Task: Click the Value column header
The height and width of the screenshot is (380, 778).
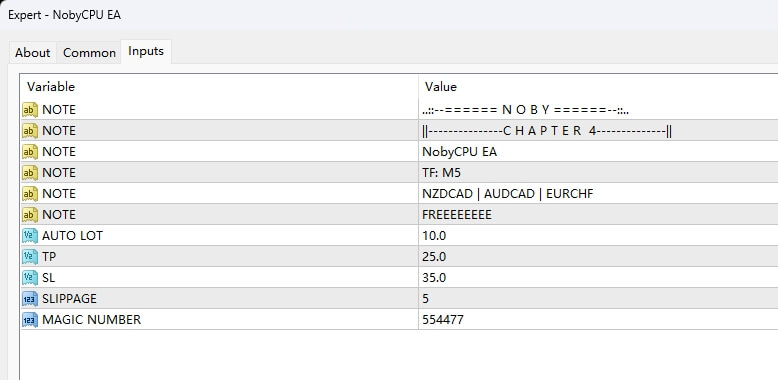Action: pyautogui.click(x=598, y=87)
